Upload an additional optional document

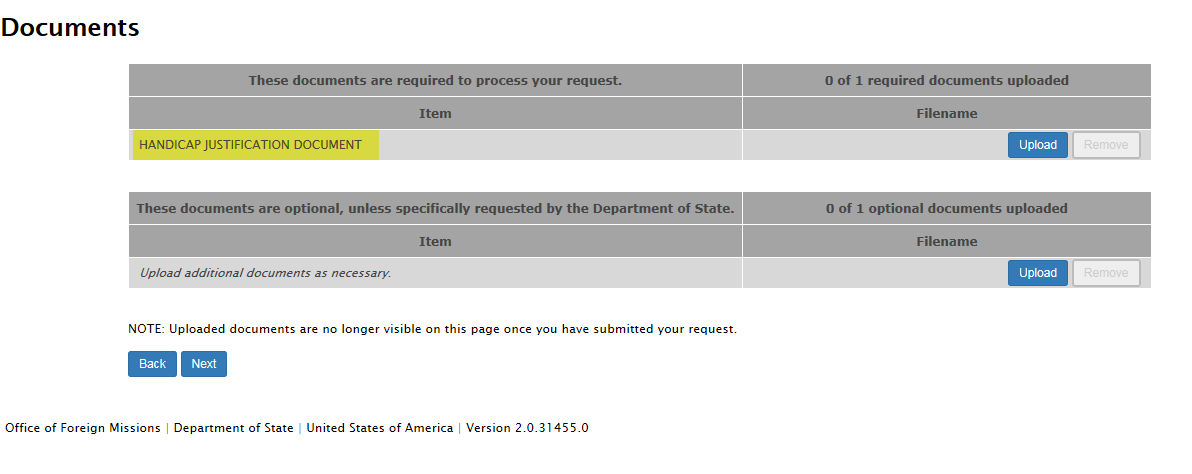pyautogui.click(x=1037, y=273)
